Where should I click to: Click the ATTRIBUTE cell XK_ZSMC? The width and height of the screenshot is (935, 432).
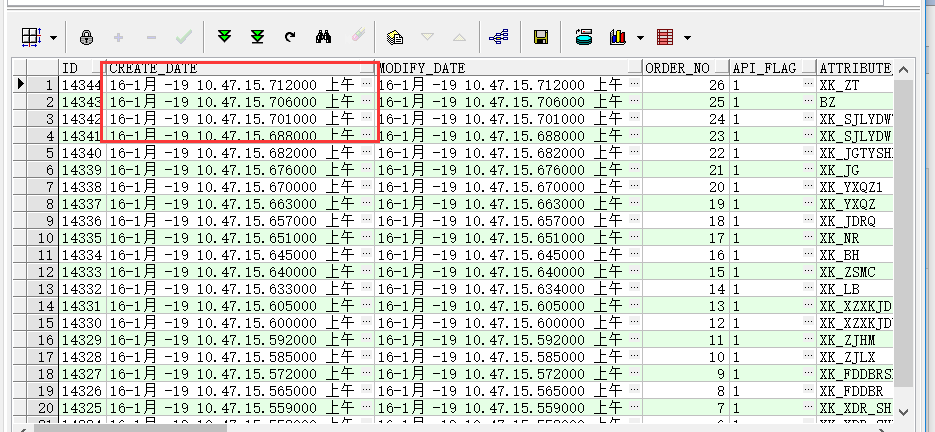coord(855,273)
